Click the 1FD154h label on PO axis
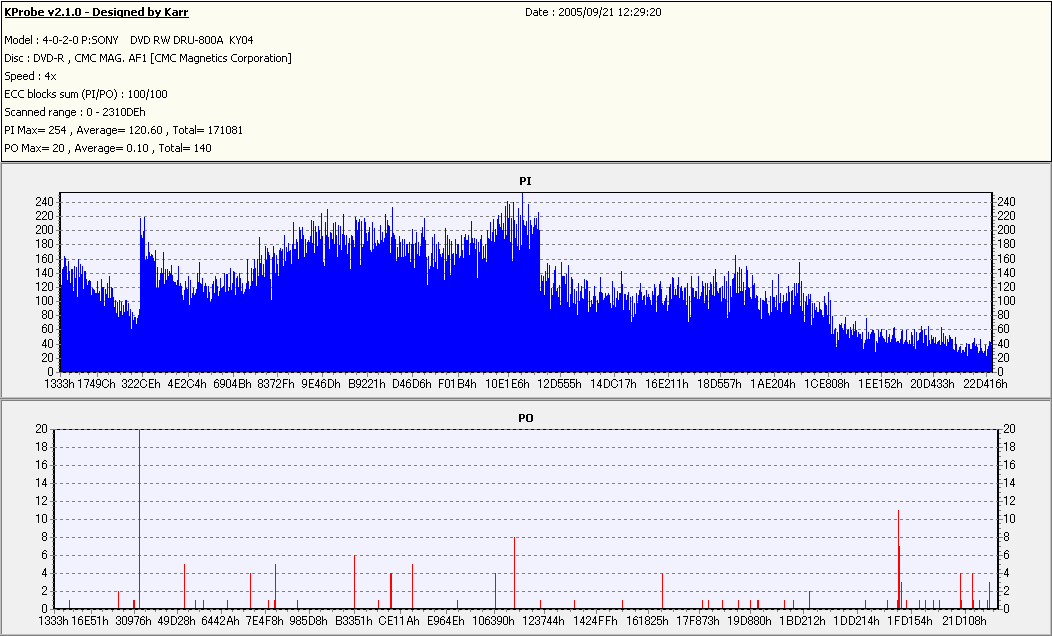The height and width of the screenshot is (636, 1052). pyautogui.click(x=910, y=621)
